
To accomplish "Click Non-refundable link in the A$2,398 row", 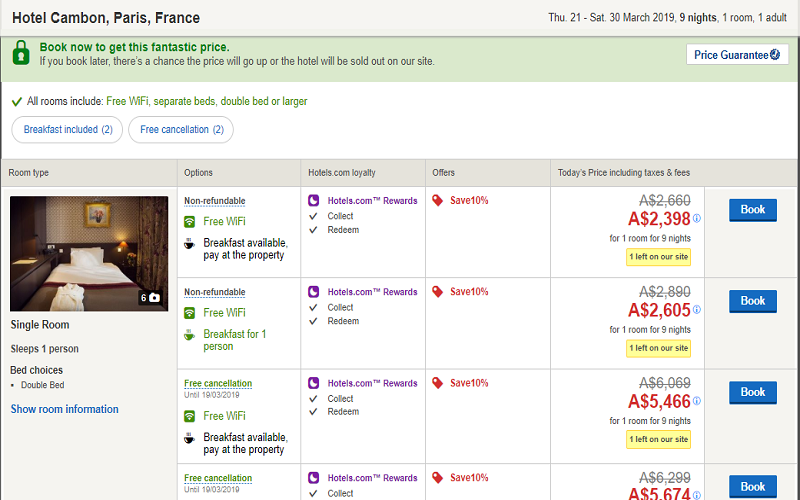I will (x=215, y=201).
